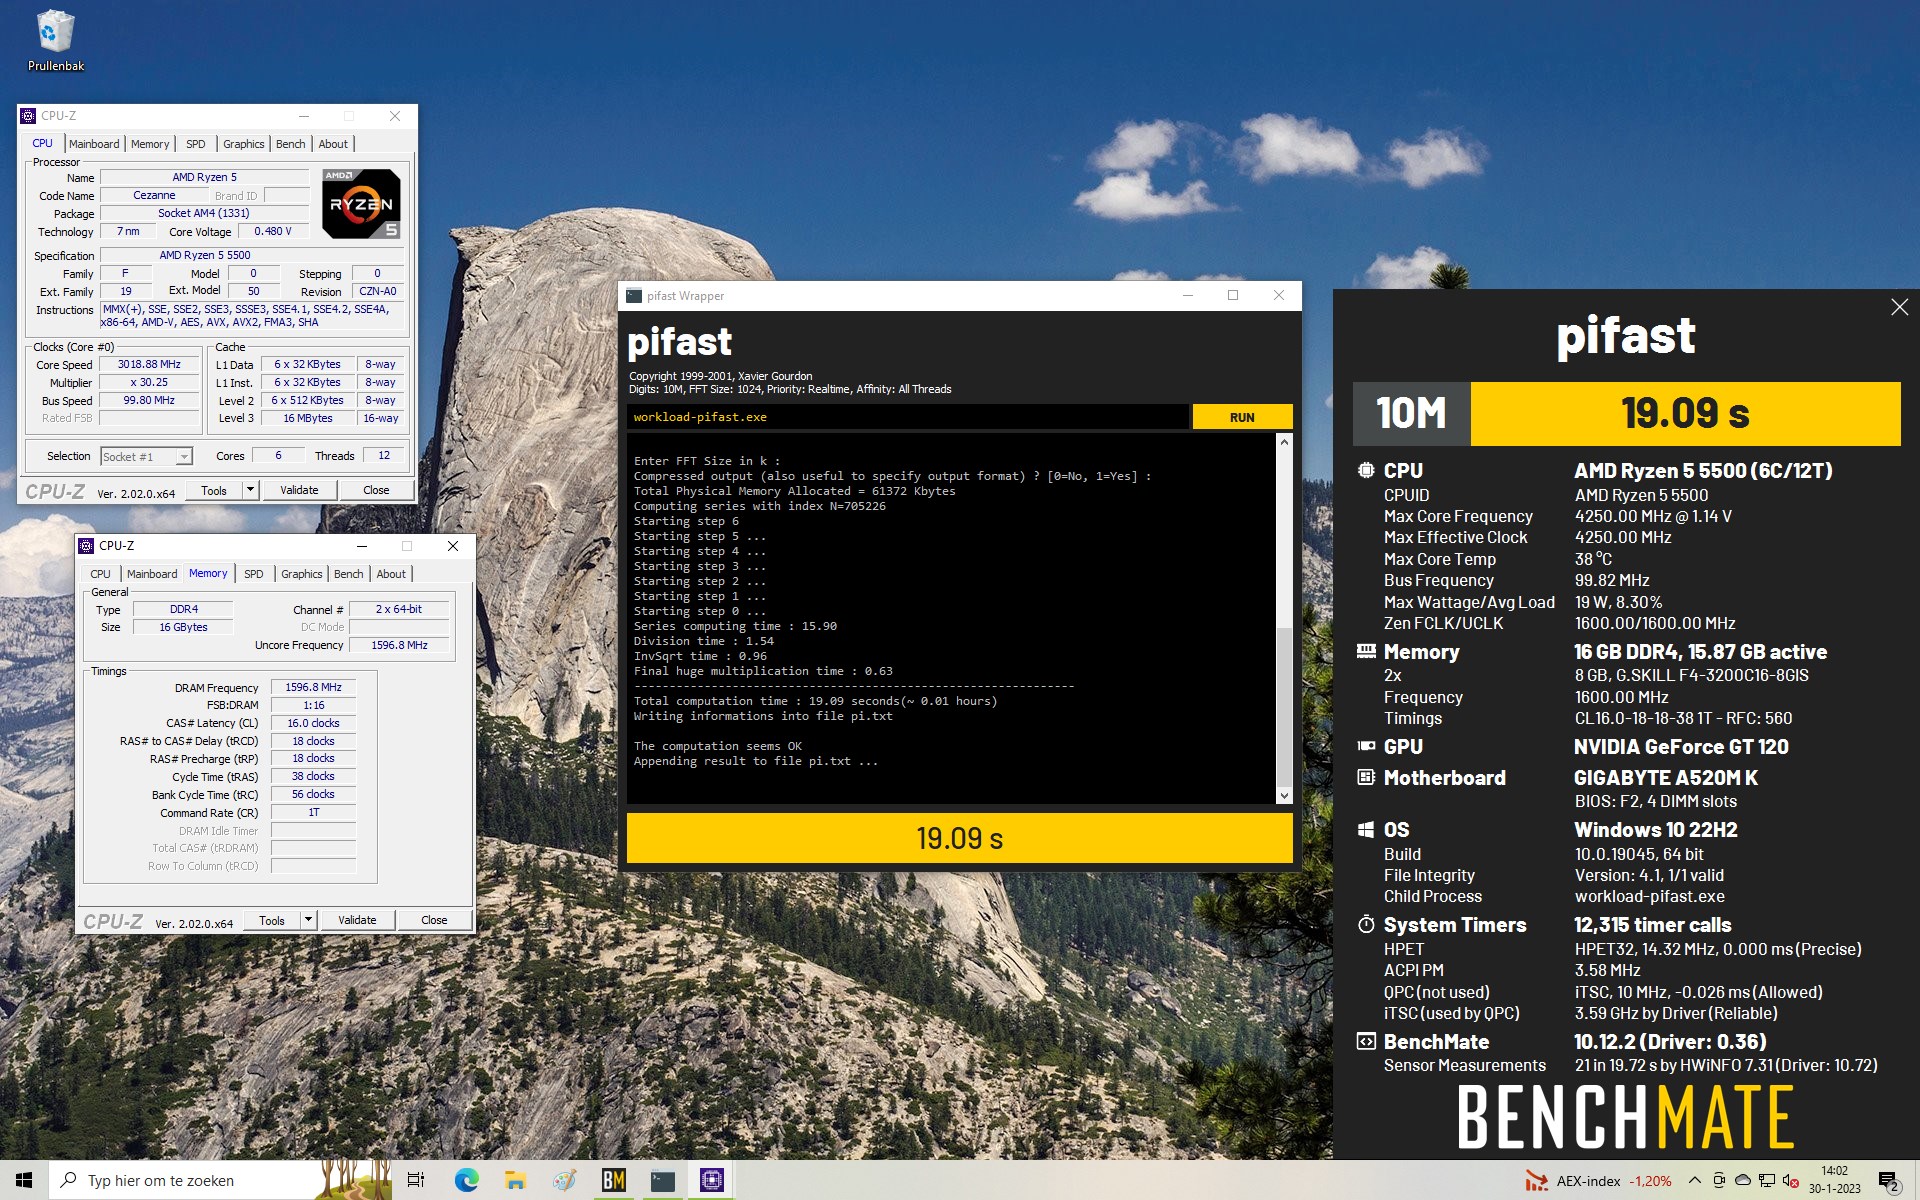
Task: Click the Tools button in the CPU-Z CPU window
Action: 214,490
